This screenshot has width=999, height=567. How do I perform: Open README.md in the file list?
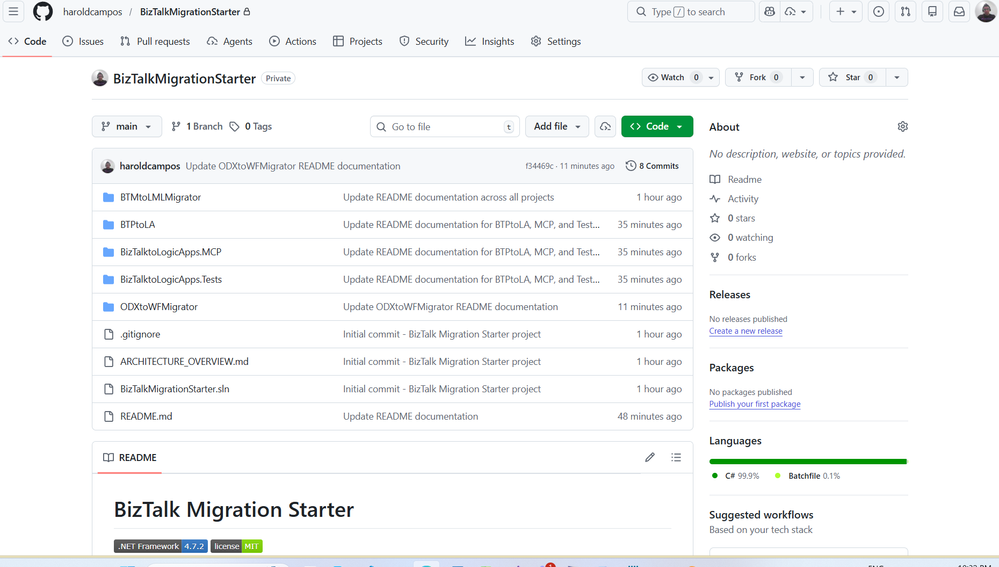[146, 417]
